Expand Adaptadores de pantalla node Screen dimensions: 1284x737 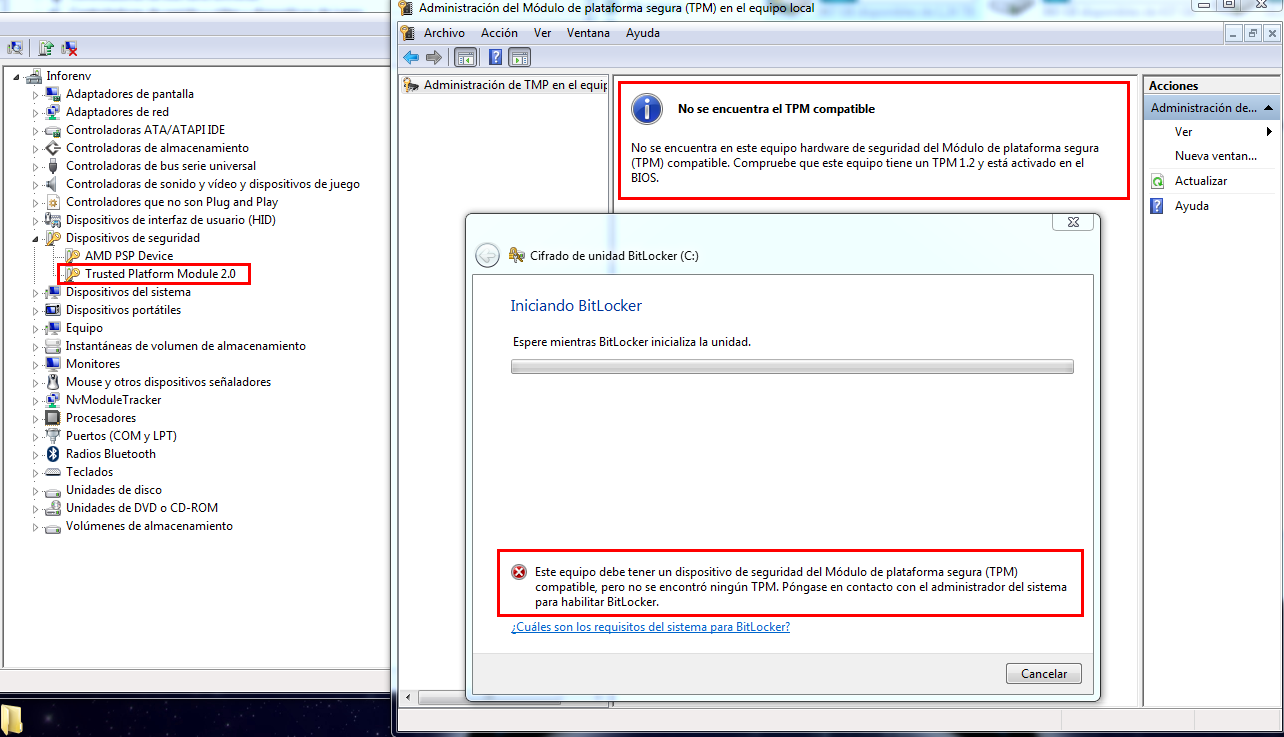(36, 94)
